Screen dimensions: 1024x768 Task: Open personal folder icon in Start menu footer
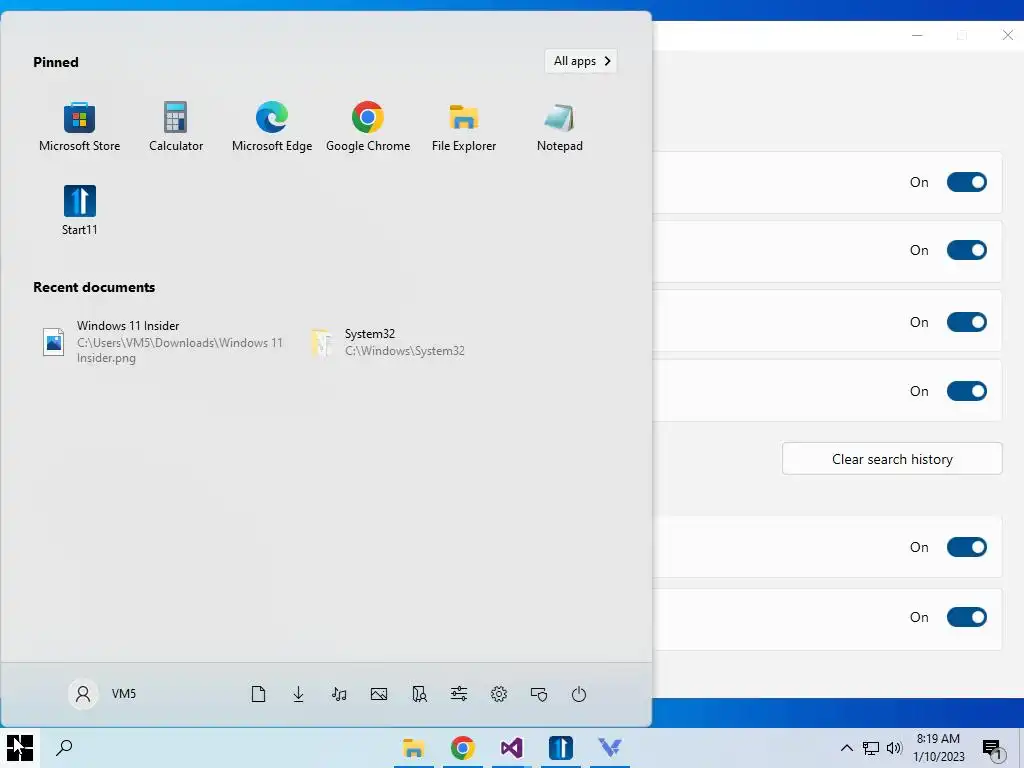pos(419,694)
